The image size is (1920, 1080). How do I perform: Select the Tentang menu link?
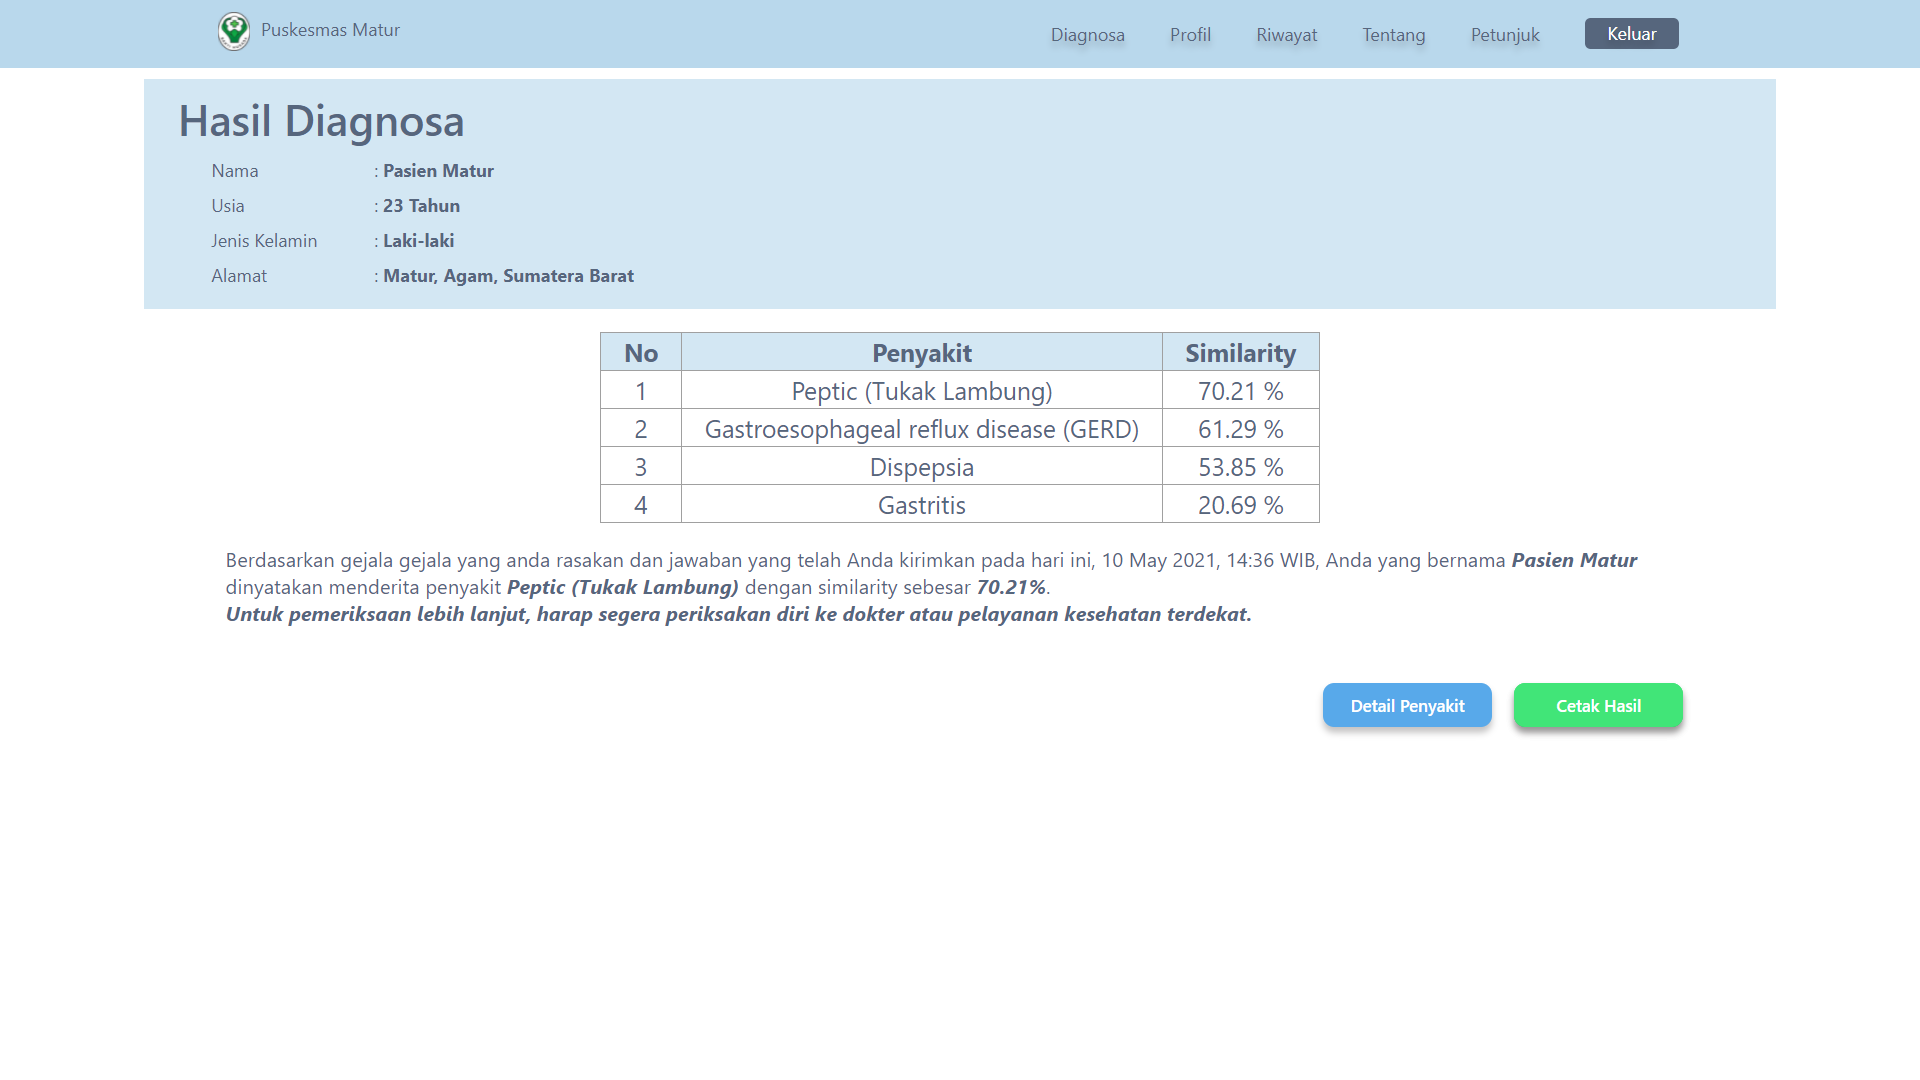1393,35
